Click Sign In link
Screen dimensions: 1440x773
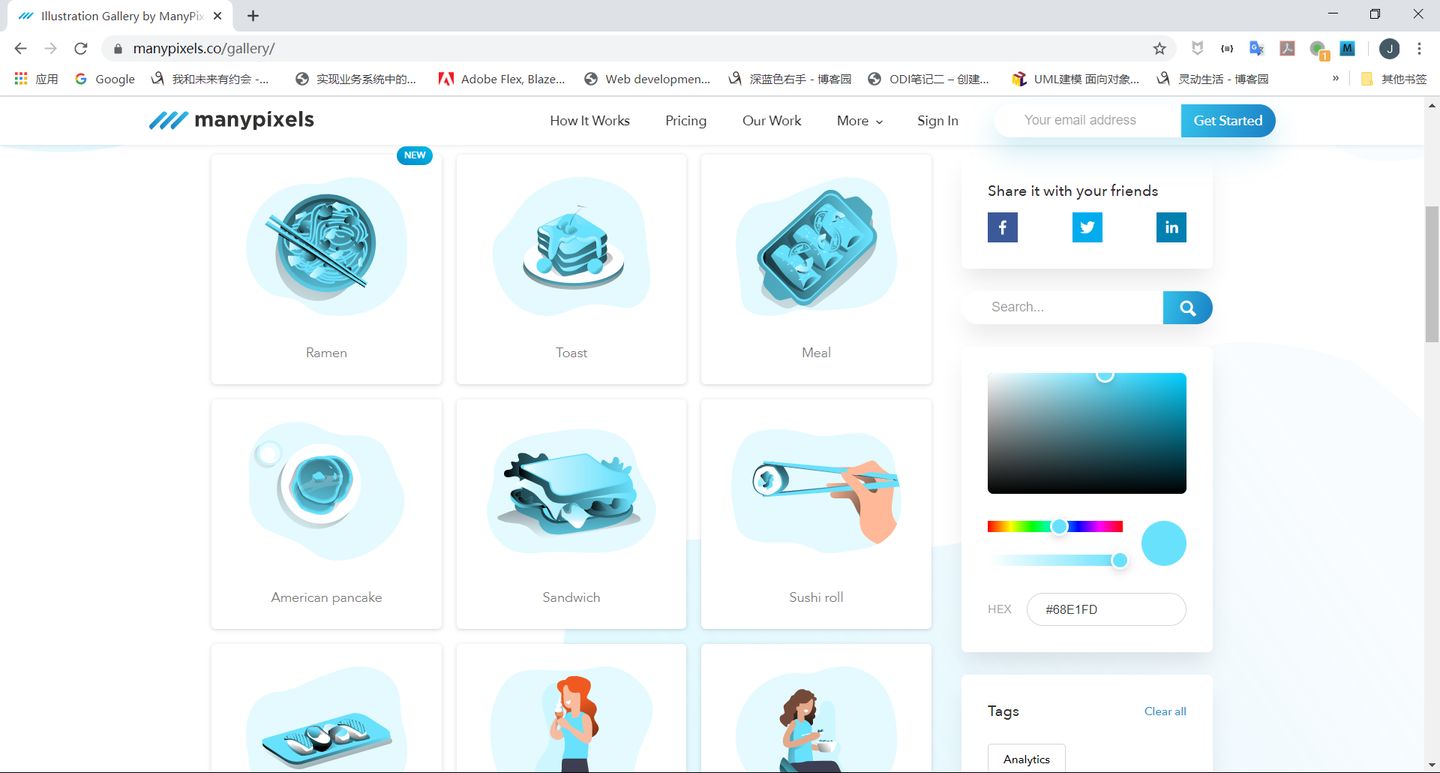click(x=938, y=121)
